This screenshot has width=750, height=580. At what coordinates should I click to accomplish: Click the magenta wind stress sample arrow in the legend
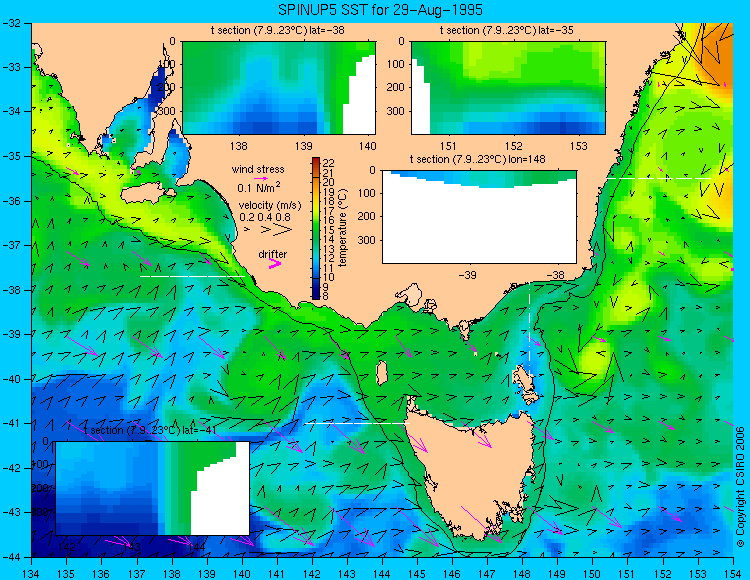[x=261, y=178]
